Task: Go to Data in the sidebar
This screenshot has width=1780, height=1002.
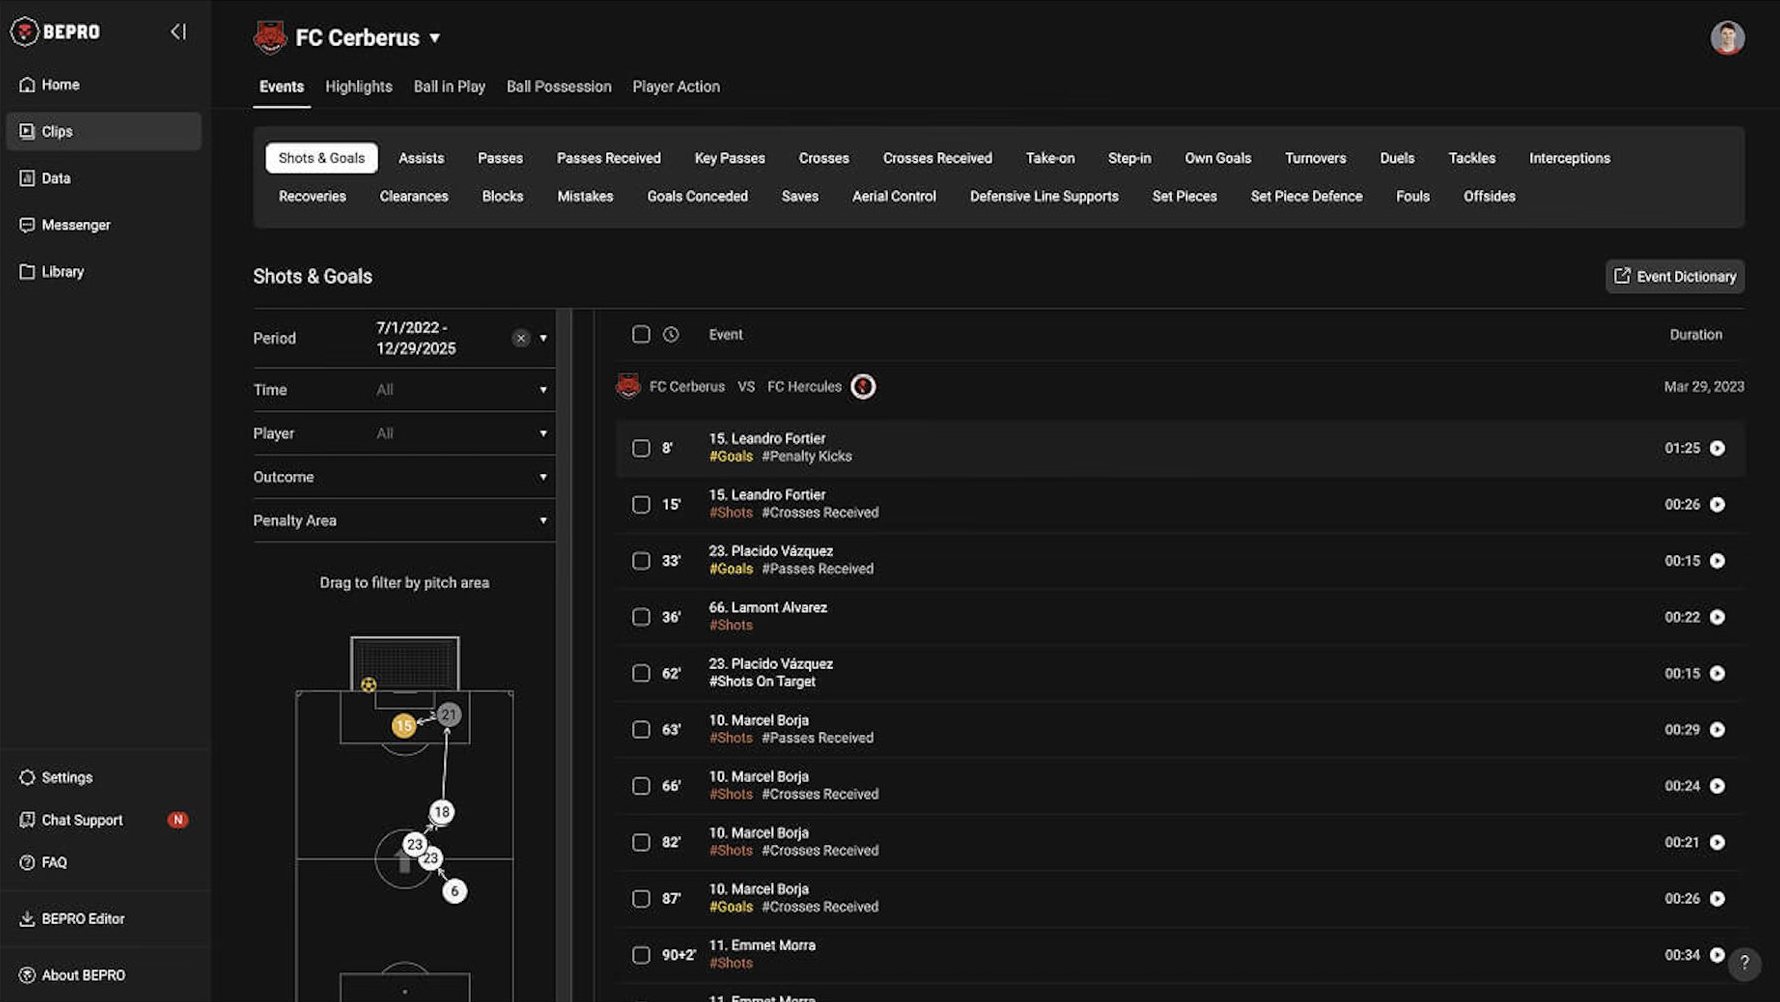Action: pyautogui.click(x=103, y=178)
